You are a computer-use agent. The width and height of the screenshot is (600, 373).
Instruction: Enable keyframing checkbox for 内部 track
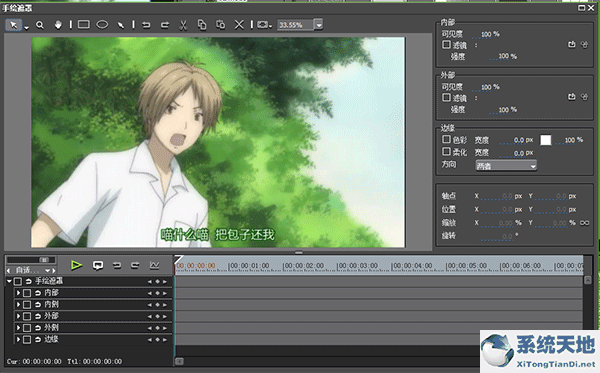(x=27, y=293)
